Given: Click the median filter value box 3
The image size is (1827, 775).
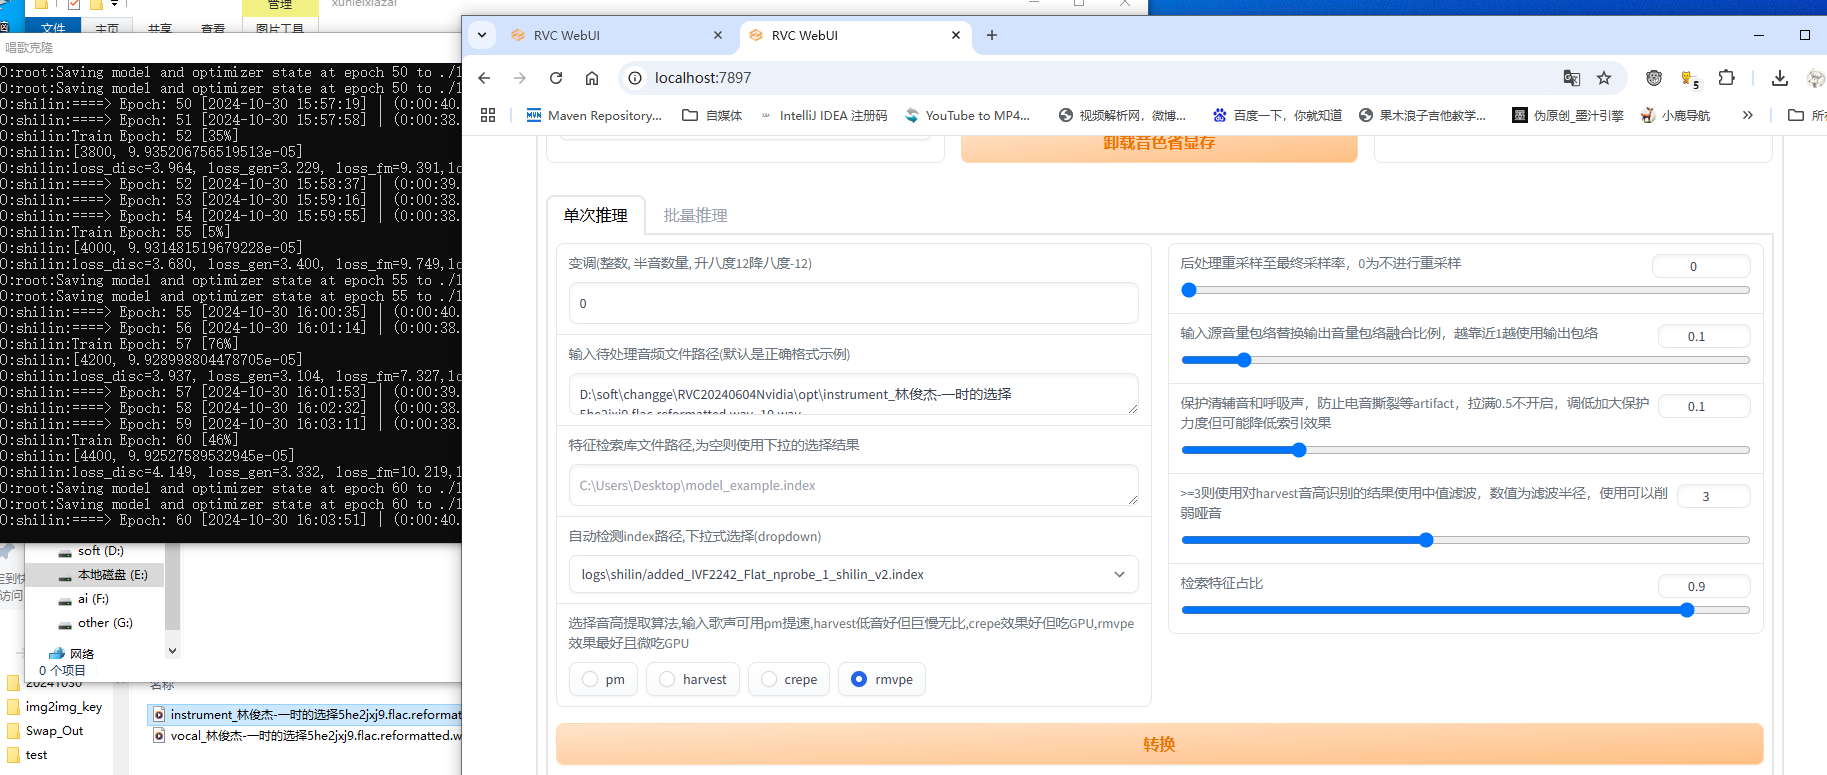Looking at the screenshot, I should click(x=1713, y=496).
